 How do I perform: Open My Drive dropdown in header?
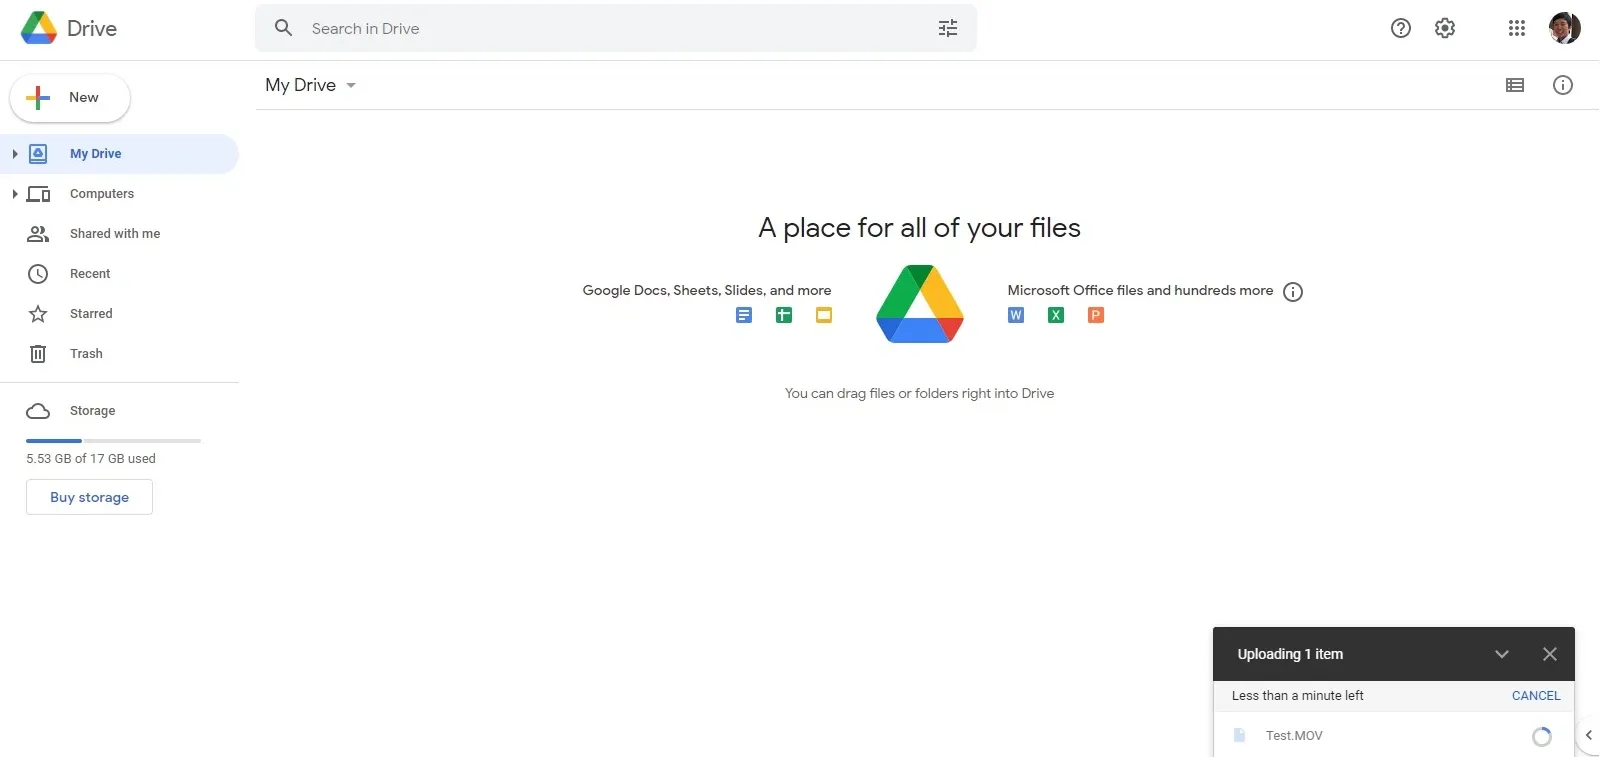coord(351,85)
